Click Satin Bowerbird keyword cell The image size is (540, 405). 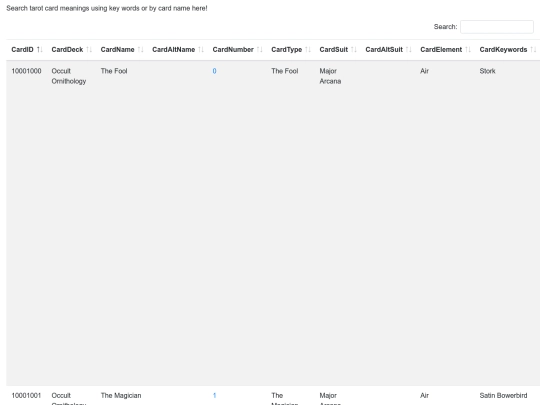[503, 396]
